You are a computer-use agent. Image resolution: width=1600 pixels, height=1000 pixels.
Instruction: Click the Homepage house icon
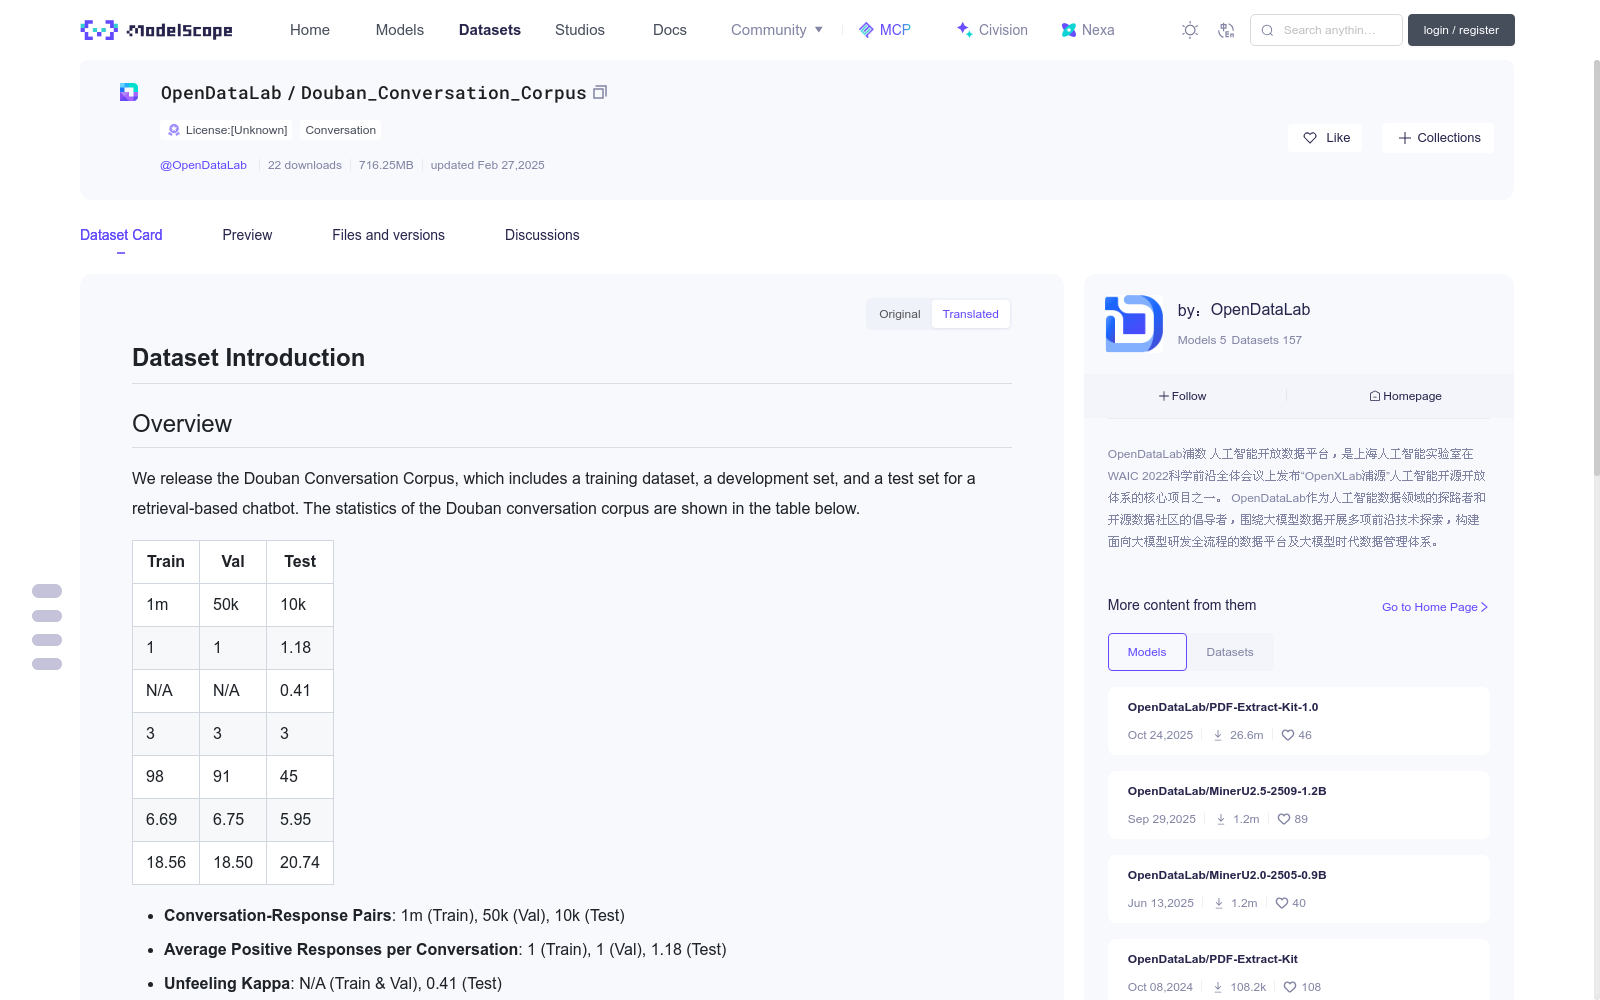1375,396
